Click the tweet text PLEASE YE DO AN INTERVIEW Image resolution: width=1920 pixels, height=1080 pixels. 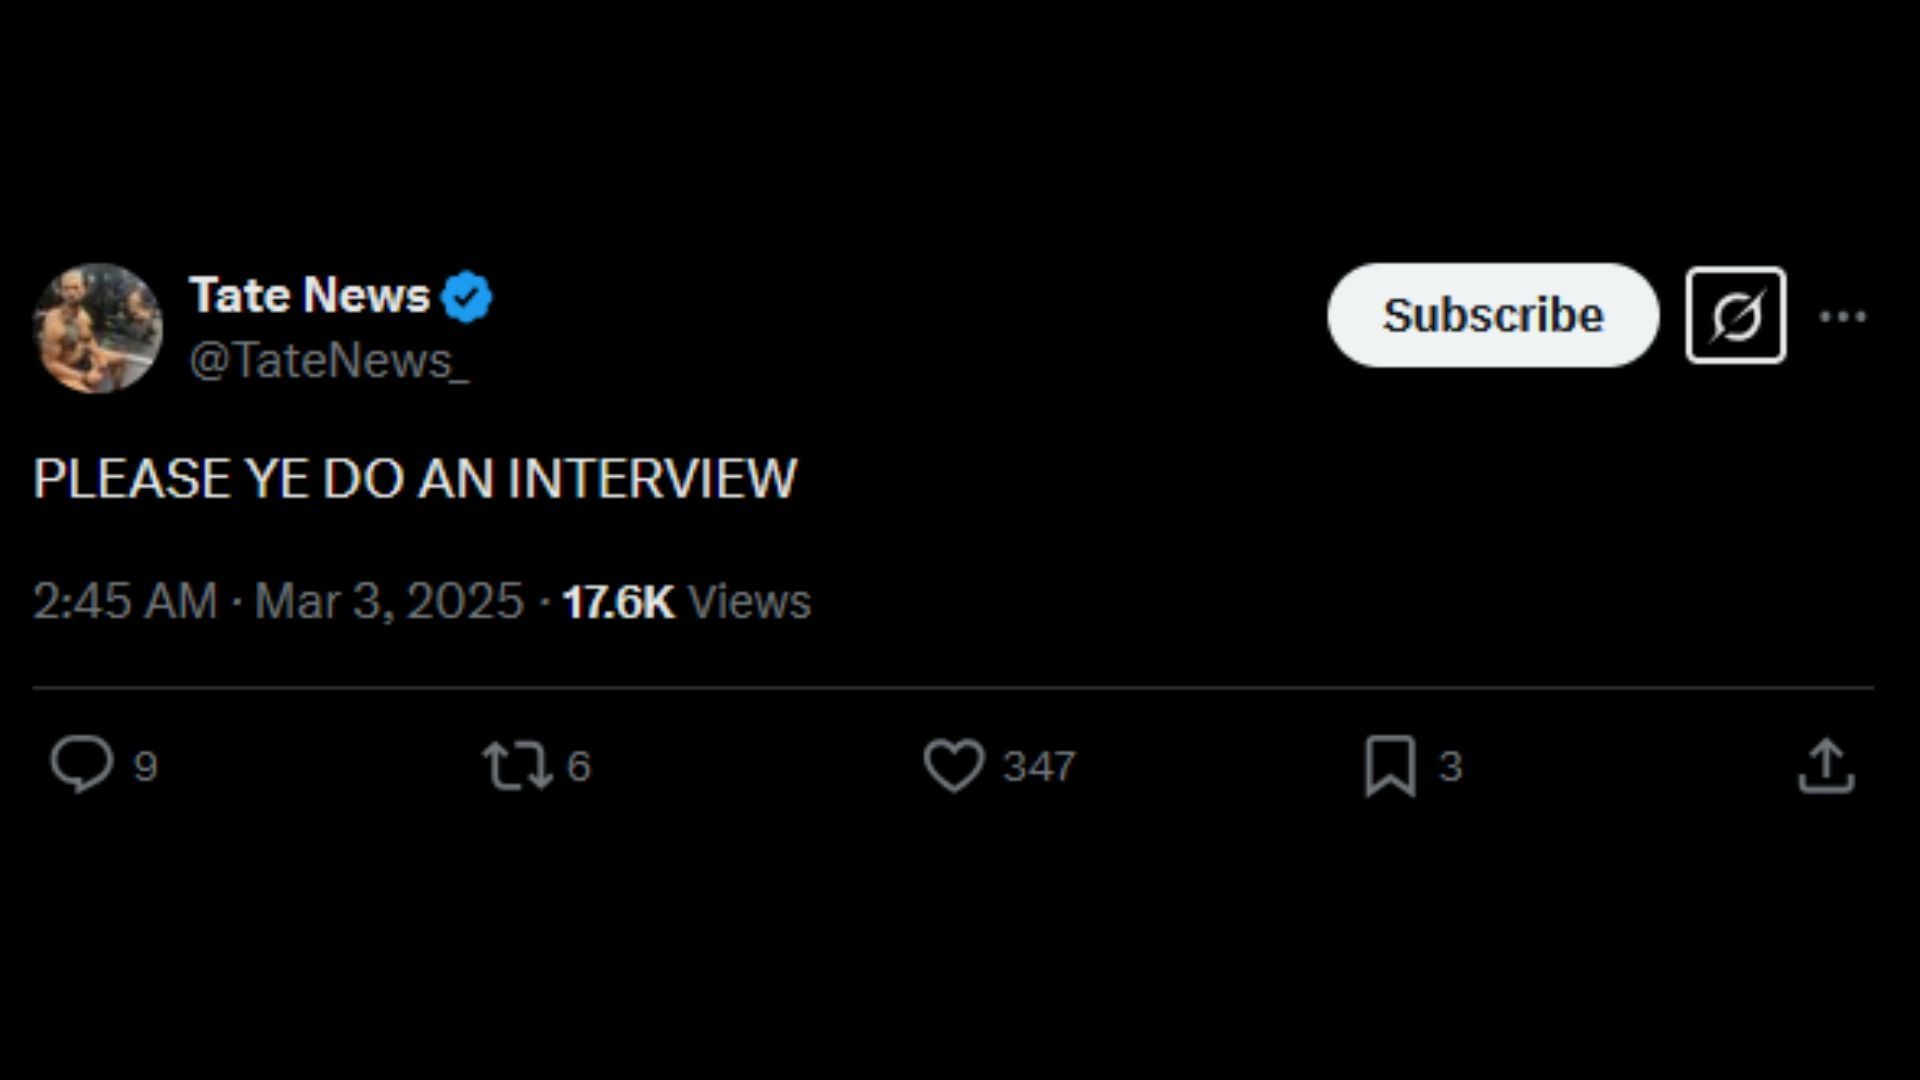pos(415,478)
